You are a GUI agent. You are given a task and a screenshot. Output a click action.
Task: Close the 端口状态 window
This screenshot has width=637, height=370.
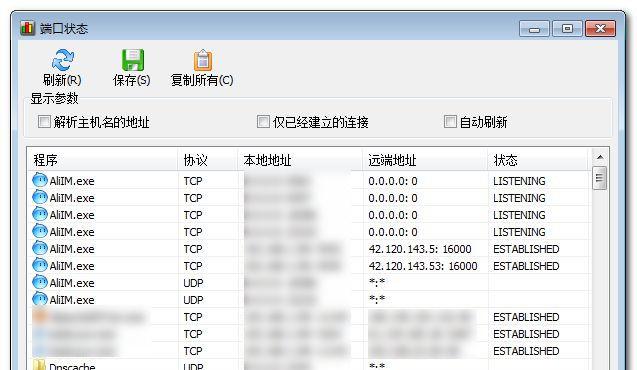[x=600, y=29]
